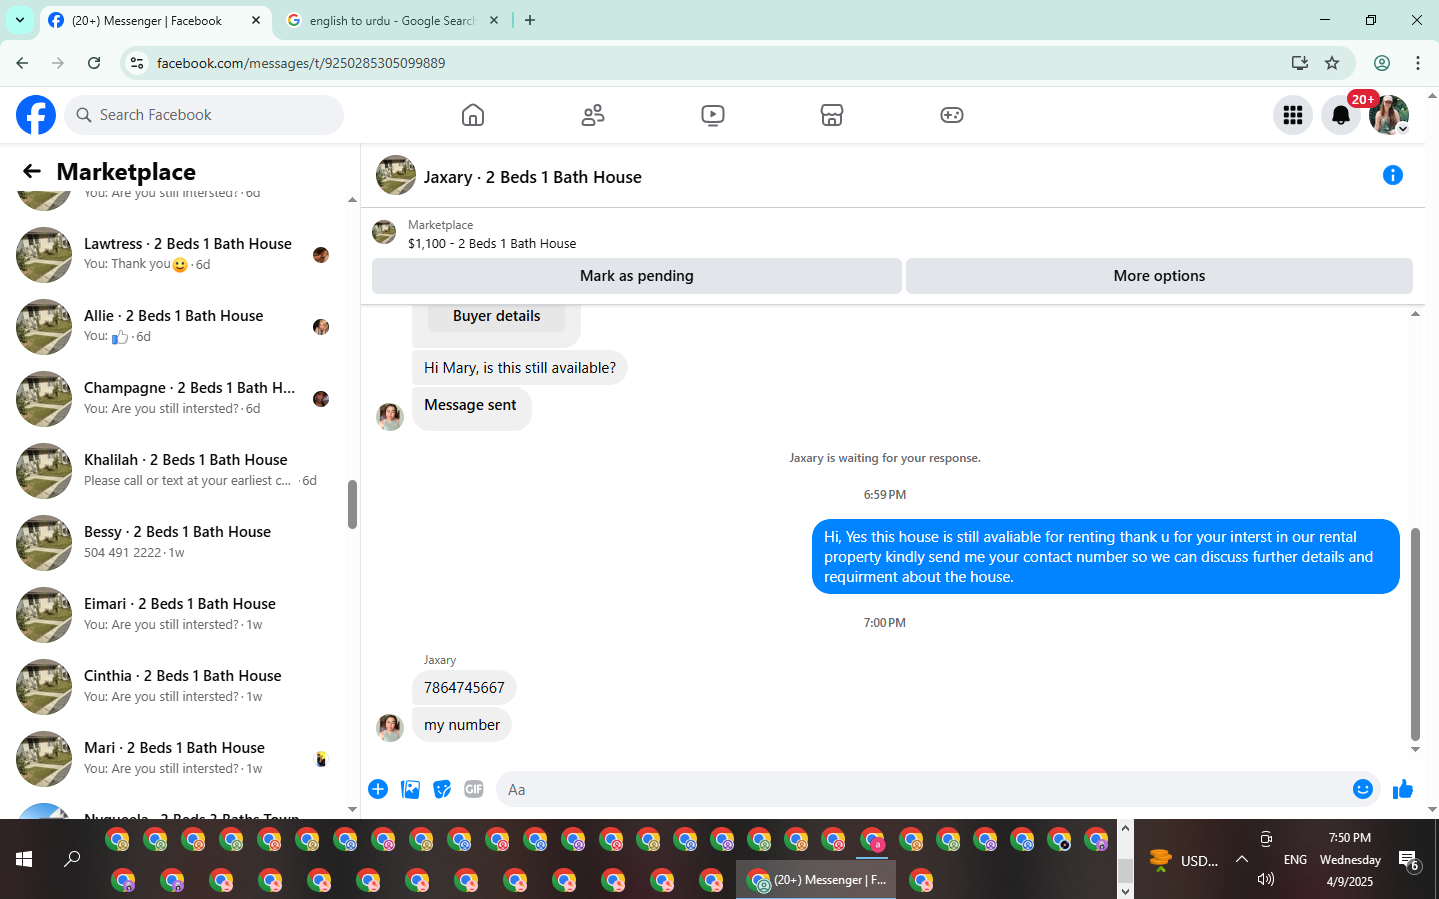
Task: Click the address bar URL
Action: coord(301,63)
